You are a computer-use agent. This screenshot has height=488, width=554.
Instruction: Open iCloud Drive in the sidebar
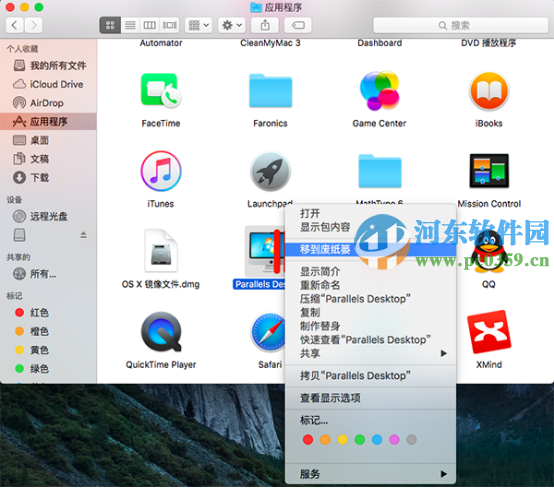coord(48,84)
